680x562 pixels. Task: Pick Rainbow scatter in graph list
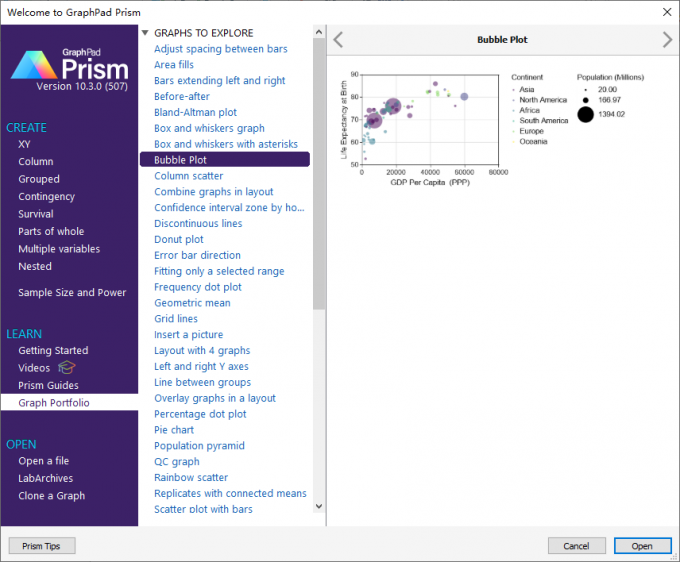pos(191,478)
